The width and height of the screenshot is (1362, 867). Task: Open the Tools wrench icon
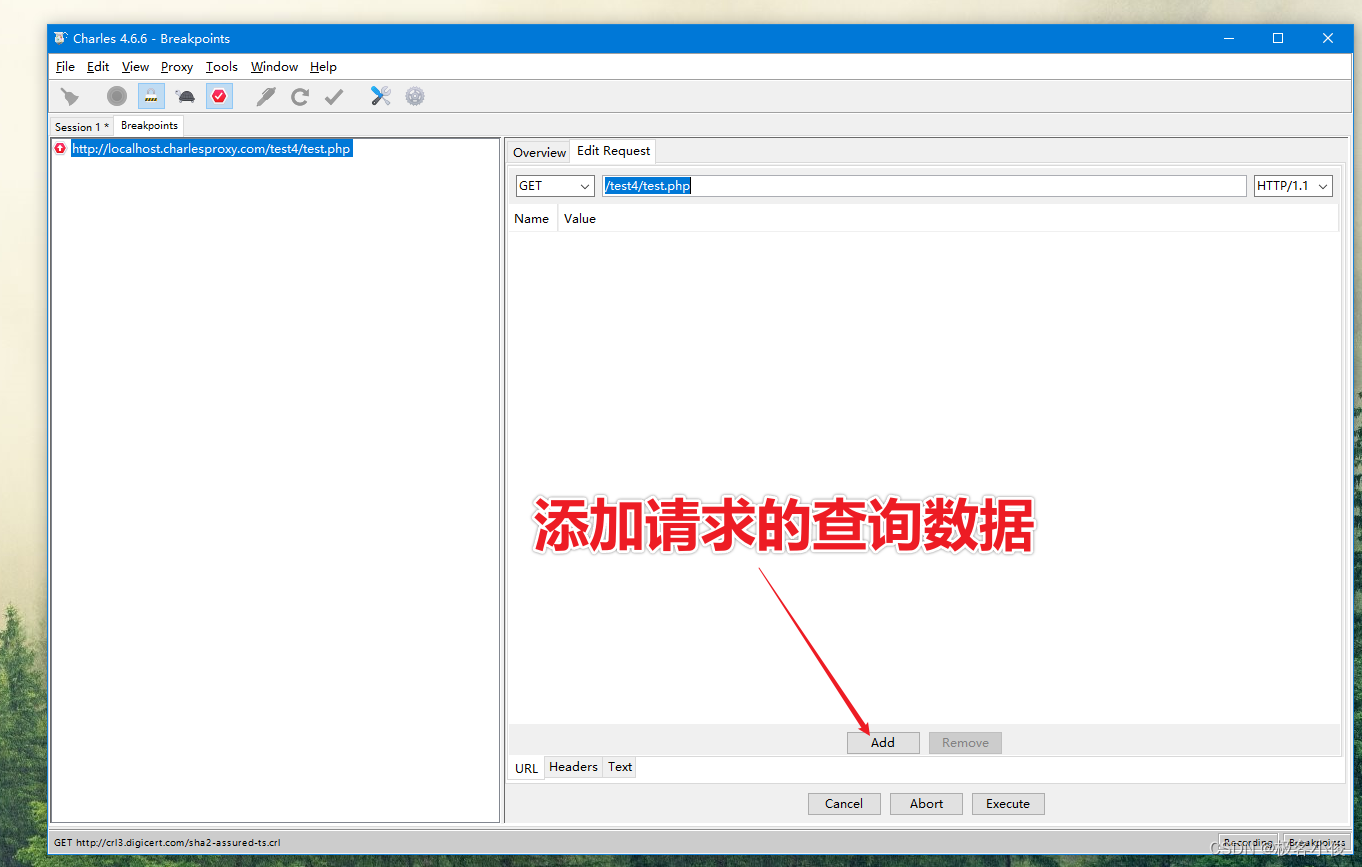[x=380, y=96]
